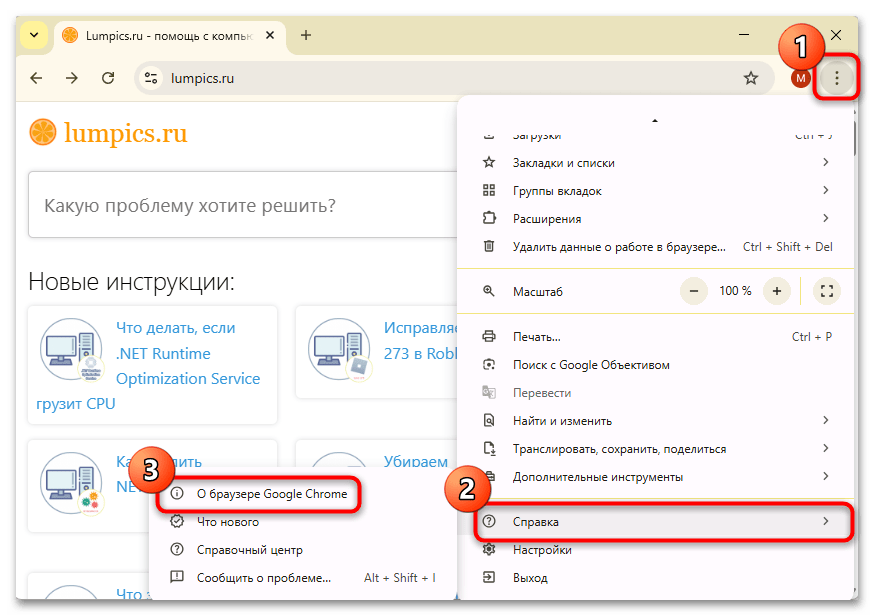The width and height of the screenshot is (874, 616).
Task: Expand the 'Найти и изменить' submenu arrow
Action: pyautogui.click(x=826, y=420)
